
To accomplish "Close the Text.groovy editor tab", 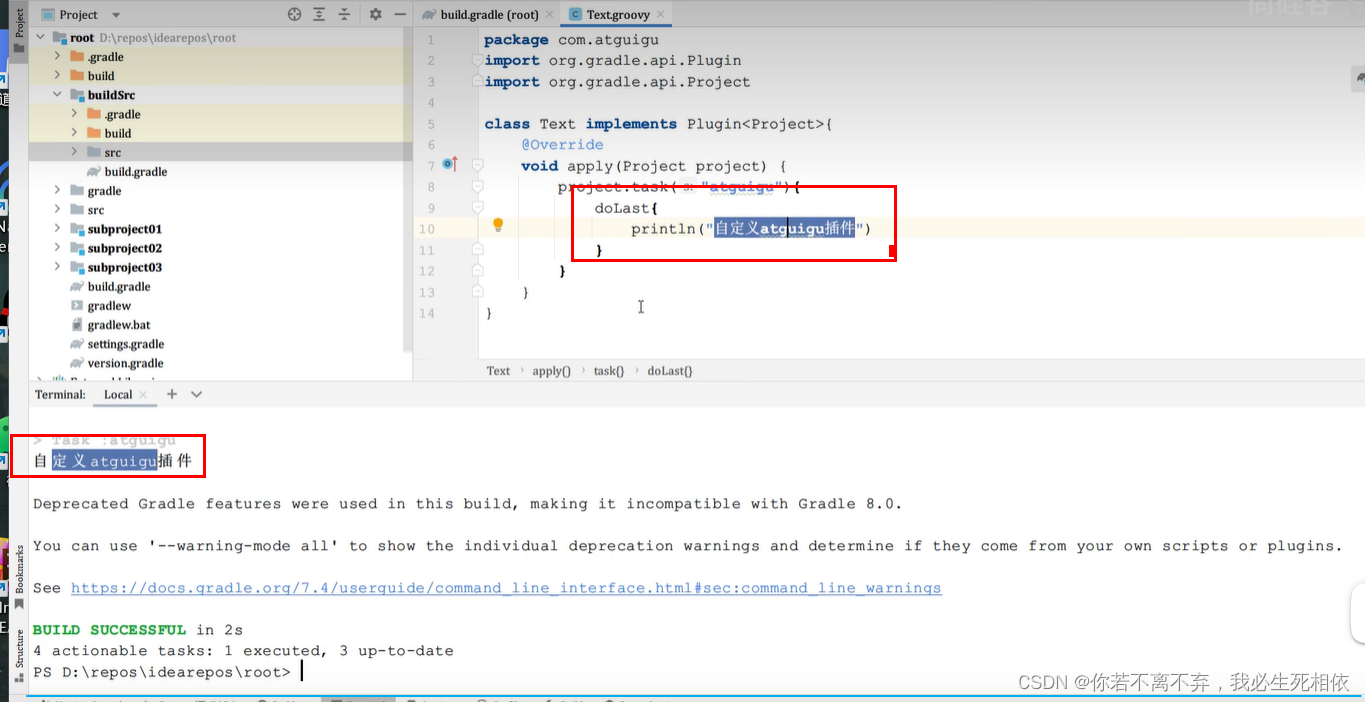I will point(660,15).
